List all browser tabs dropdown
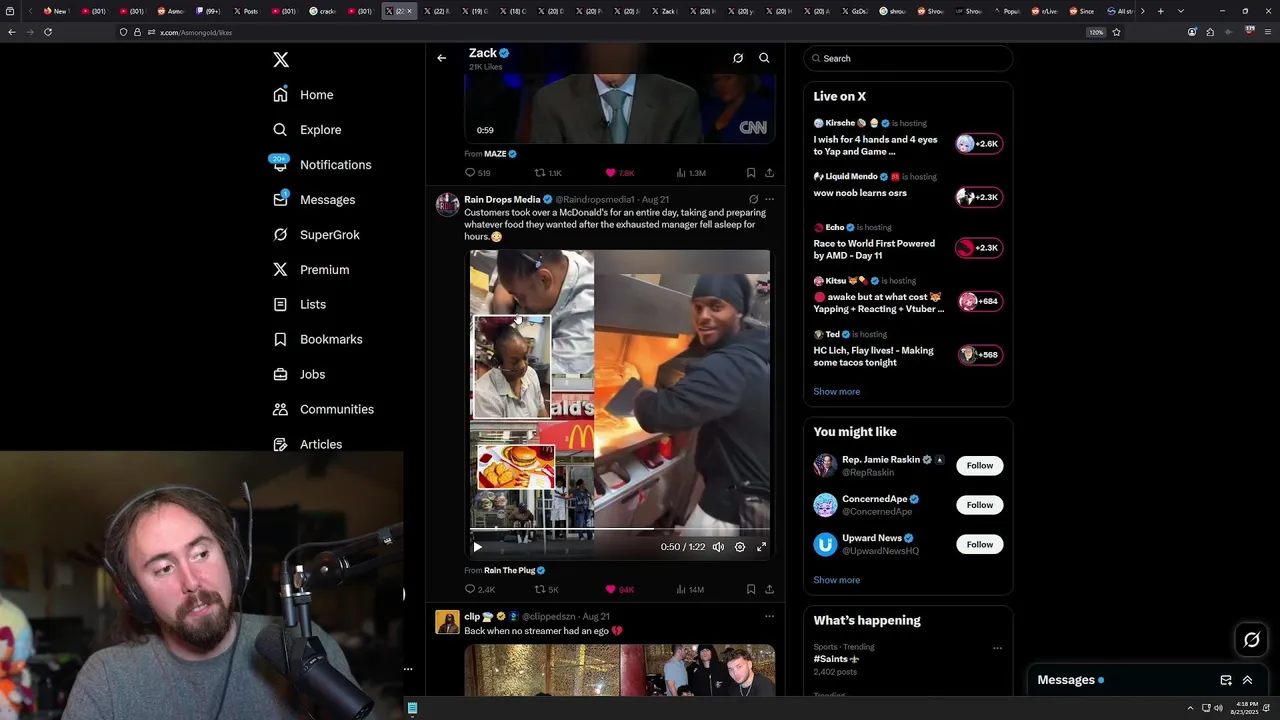1280x720 pixels. 1181,11
